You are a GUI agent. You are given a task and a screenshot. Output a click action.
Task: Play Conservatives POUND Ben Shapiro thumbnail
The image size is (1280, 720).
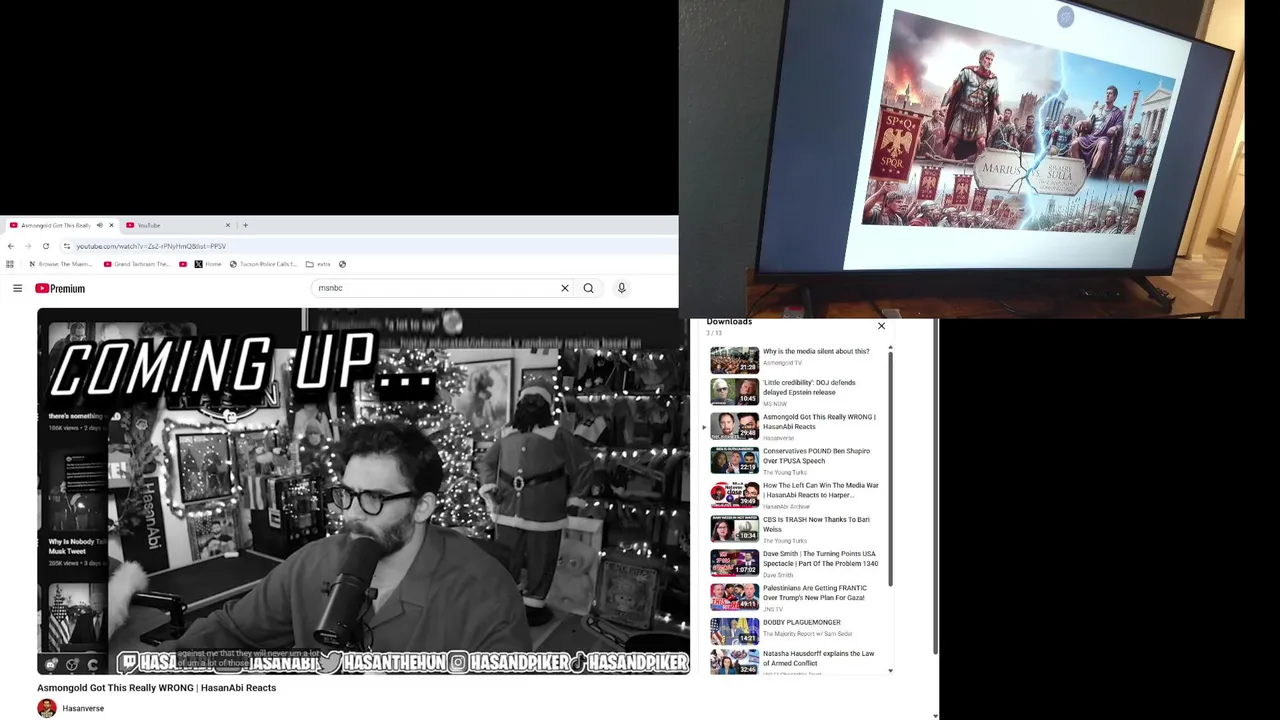734,460
